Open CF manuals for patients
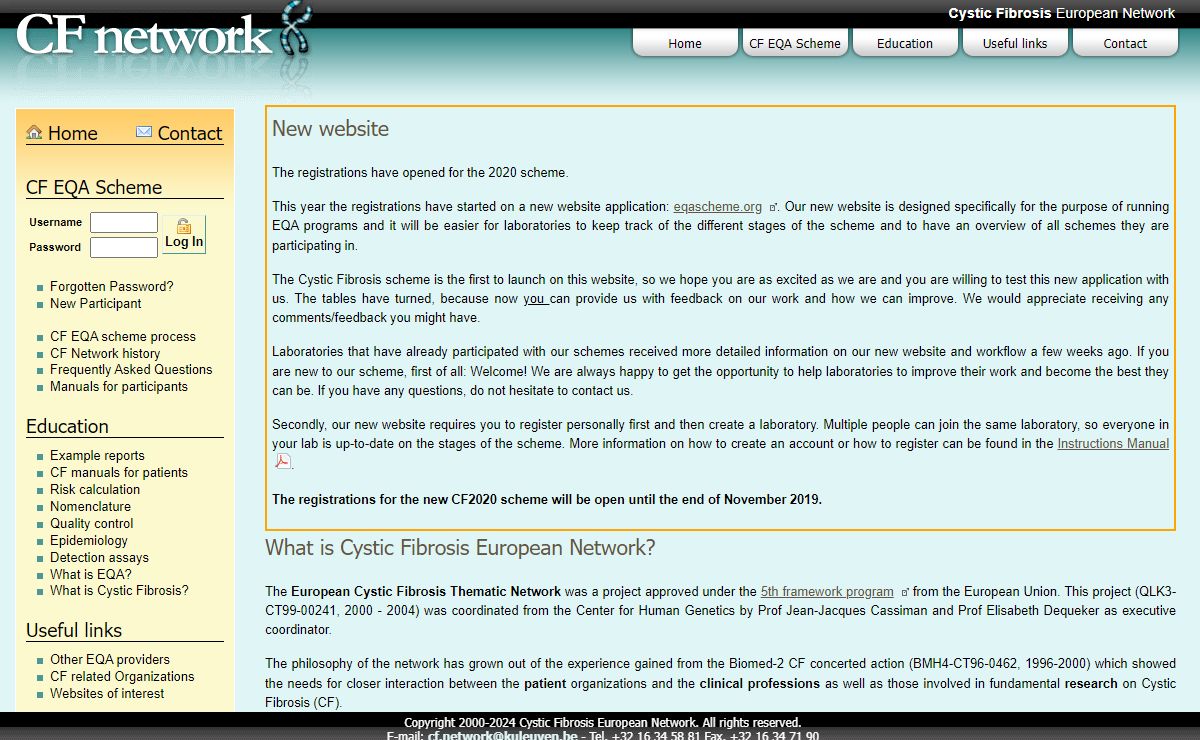The image size is (1200, 740). point(119,472)
